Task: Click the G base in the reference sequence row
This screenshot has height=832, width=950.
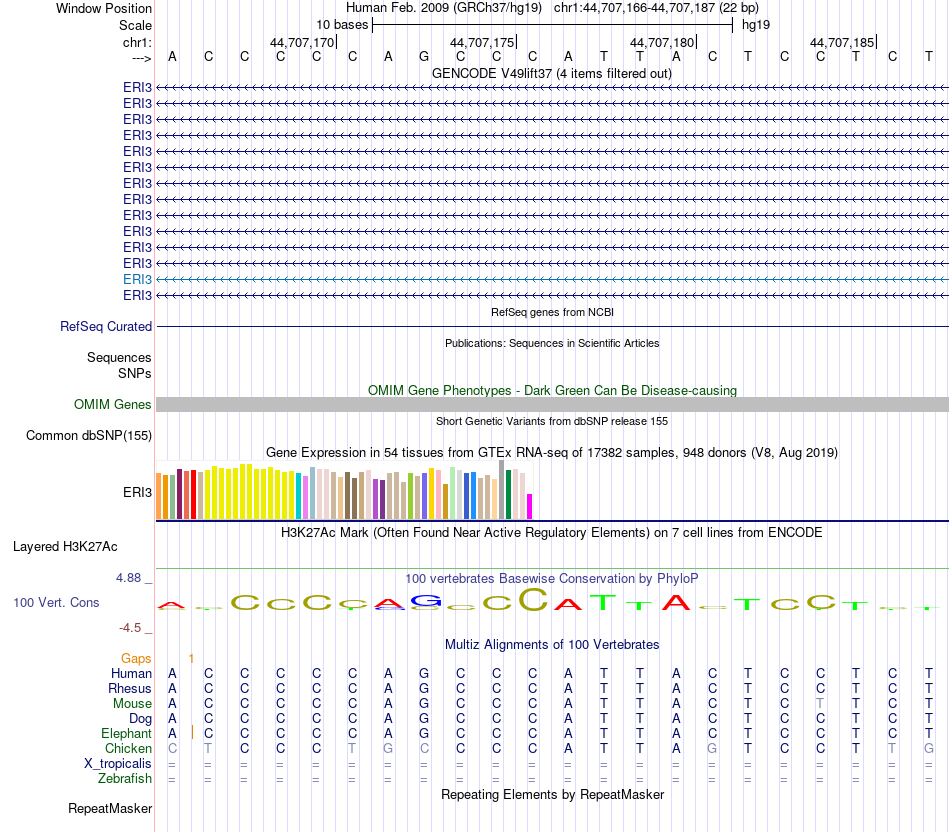Action: point(424,56)
